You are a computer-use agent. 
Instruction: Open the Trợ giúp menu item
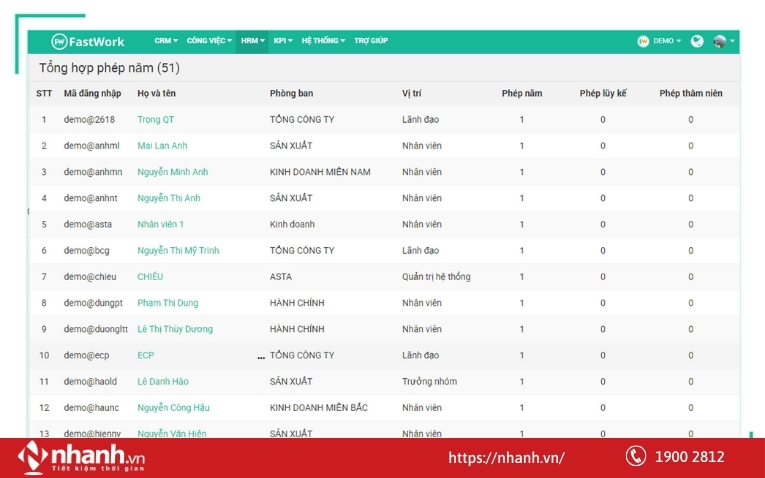click(371, 41)
